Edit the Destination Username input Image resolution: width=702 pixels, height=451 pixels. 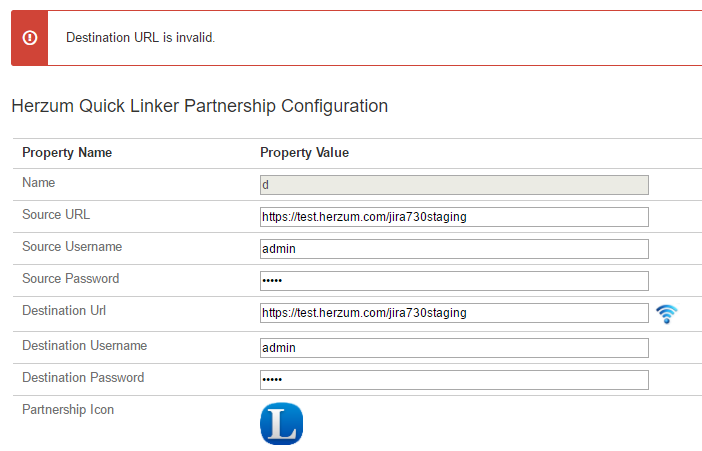click(454, 348)
